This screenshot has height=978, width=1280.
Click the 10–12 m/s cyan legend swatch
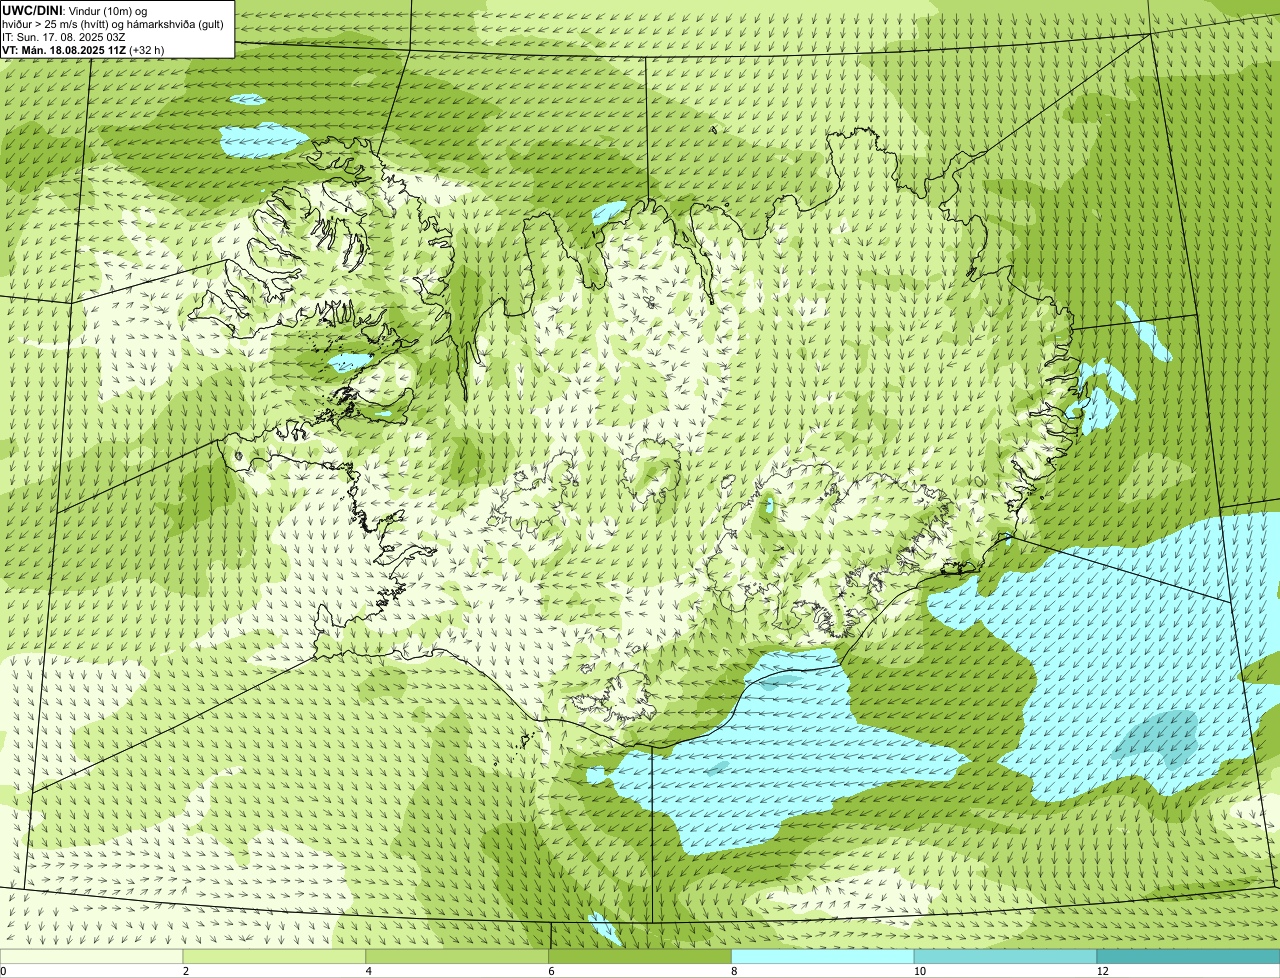tap(1005, 957)
